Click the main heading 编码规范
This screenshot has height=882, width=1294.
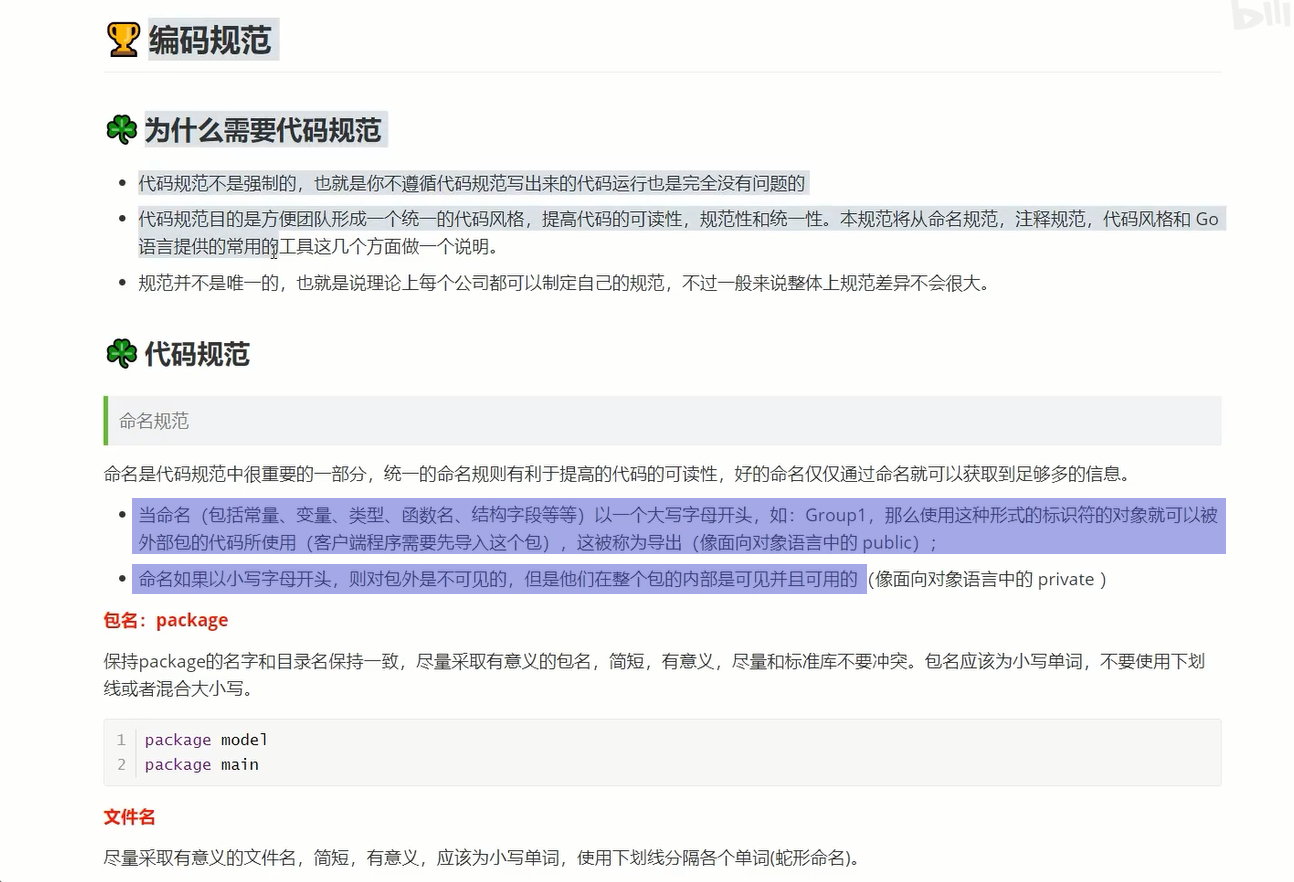(x=210, y=40)
